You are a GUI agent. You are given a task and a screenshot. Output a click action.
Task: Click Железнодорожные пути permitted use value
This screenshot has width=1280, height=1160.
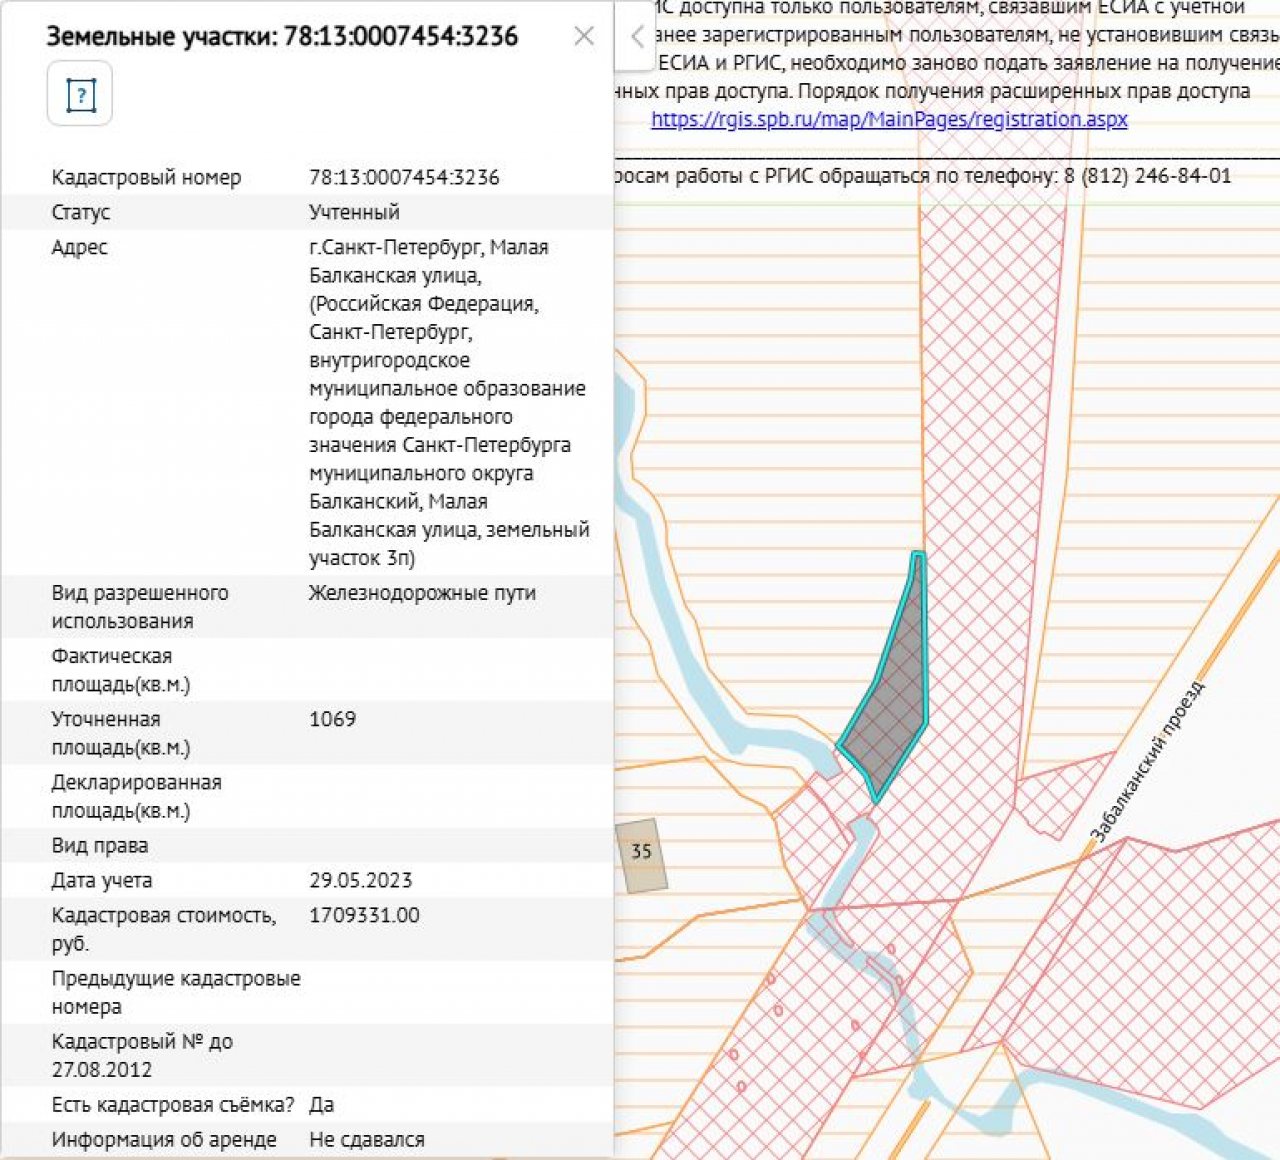(422, 593)
